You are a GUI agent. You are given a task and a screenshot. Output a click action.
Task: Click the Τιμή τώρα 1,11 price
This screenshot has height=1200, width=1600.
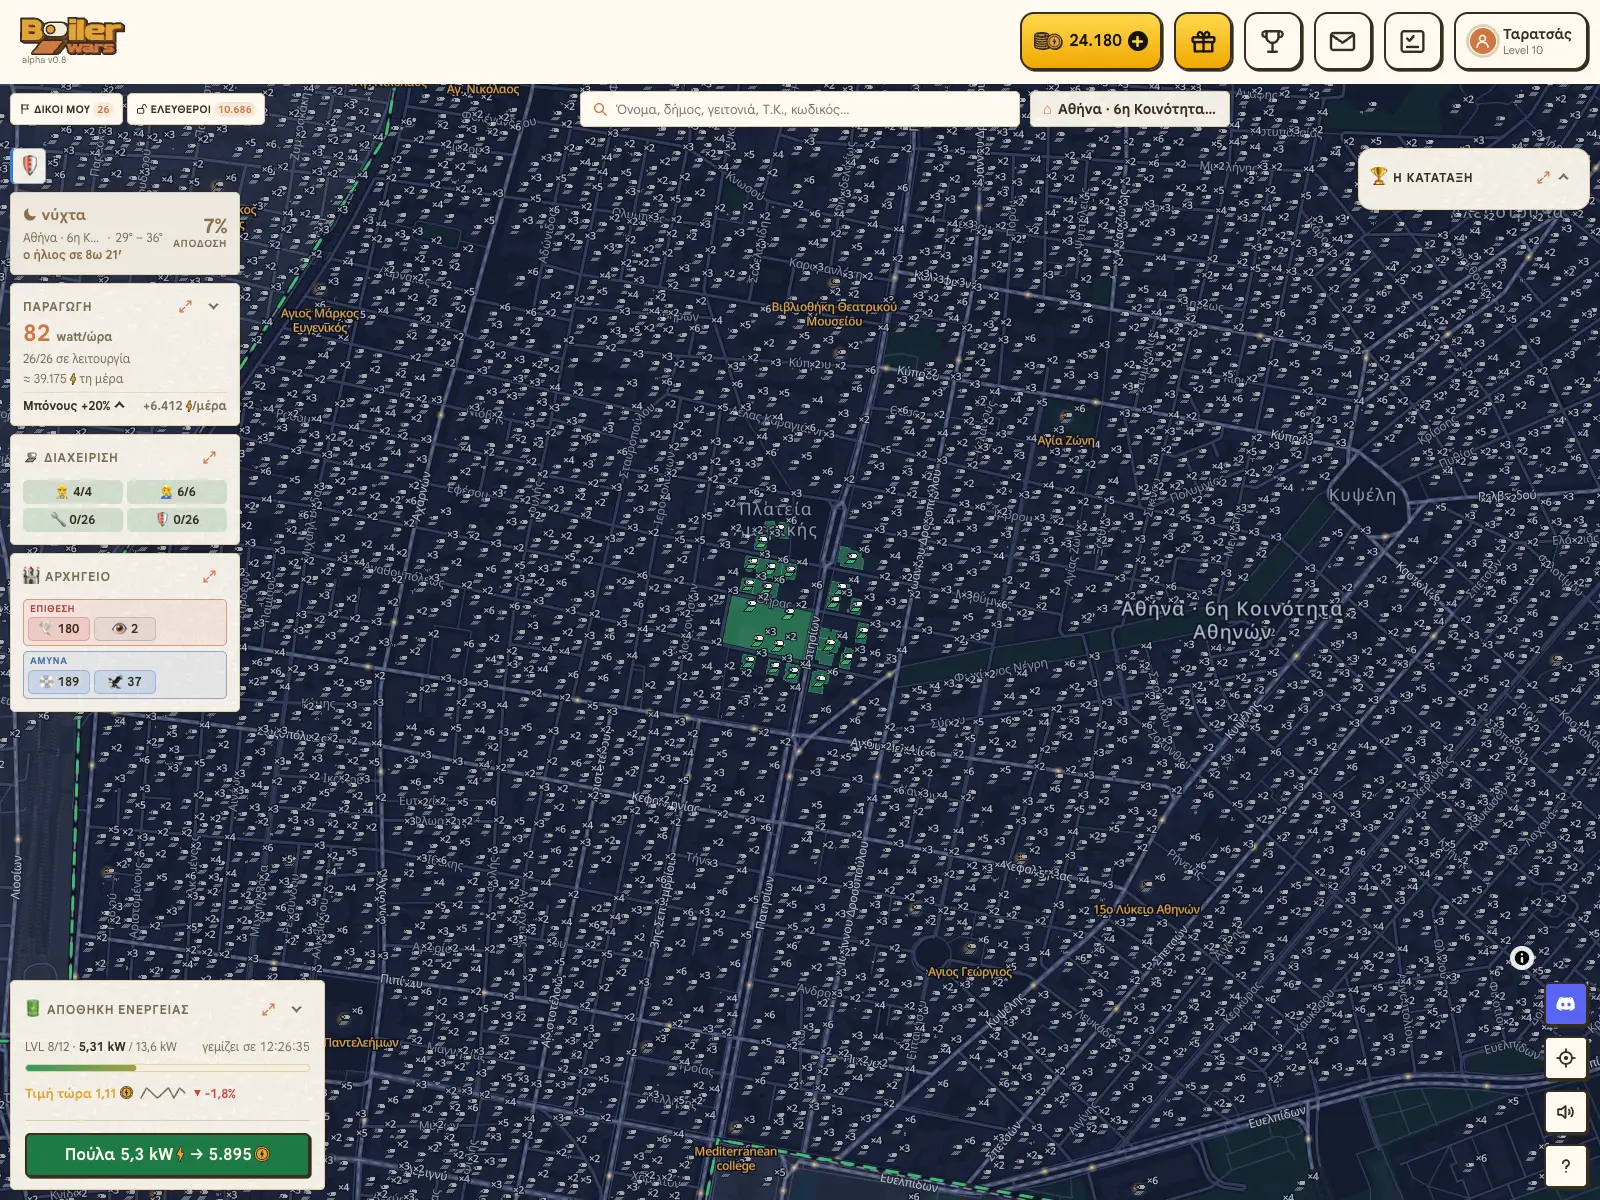pos(79,1093)
